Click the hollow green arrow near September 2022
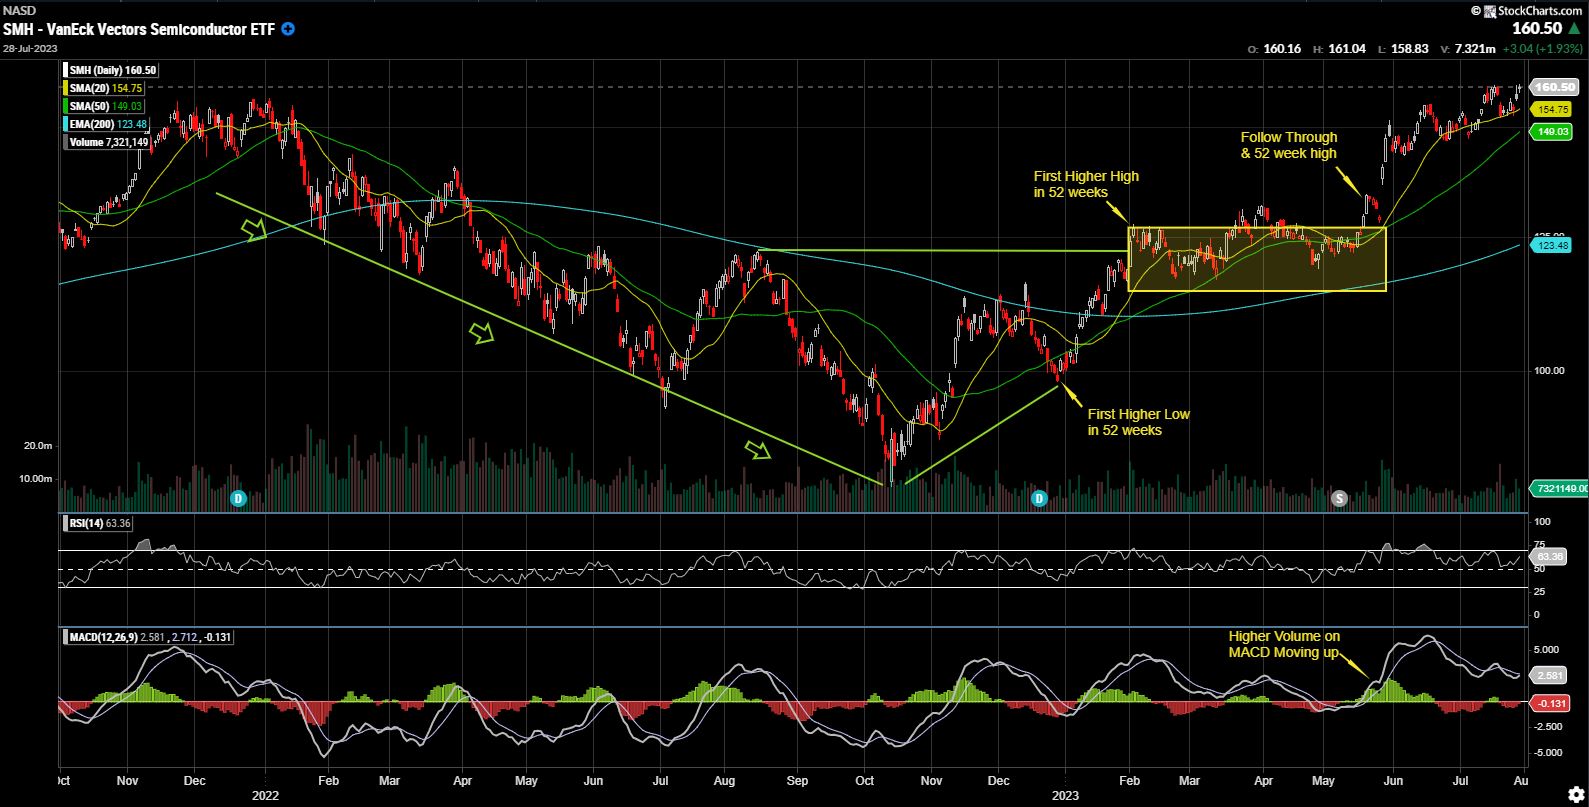The height and width of the screenshot is (807, 1589). pyautogui.click(x=760, y=450)
